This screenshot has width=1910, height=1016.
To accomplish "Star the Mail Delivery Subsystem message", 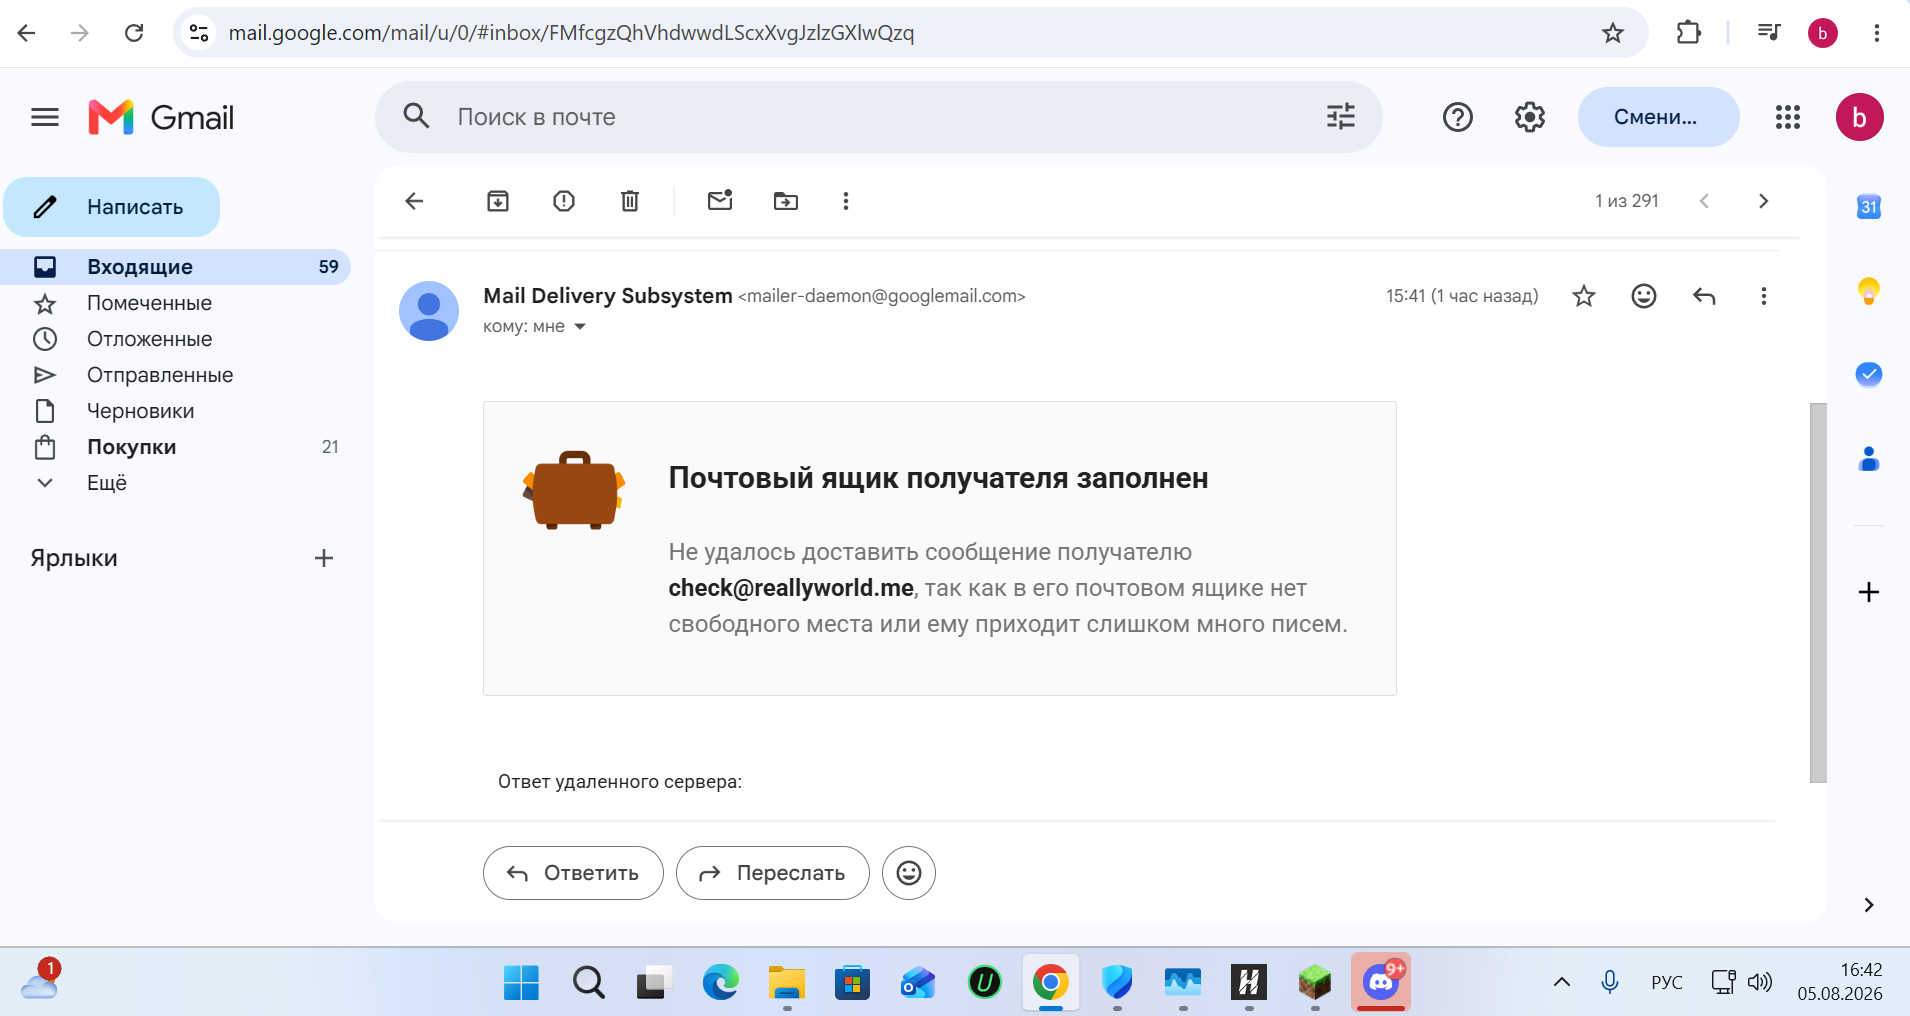I will pos(1584,296).
